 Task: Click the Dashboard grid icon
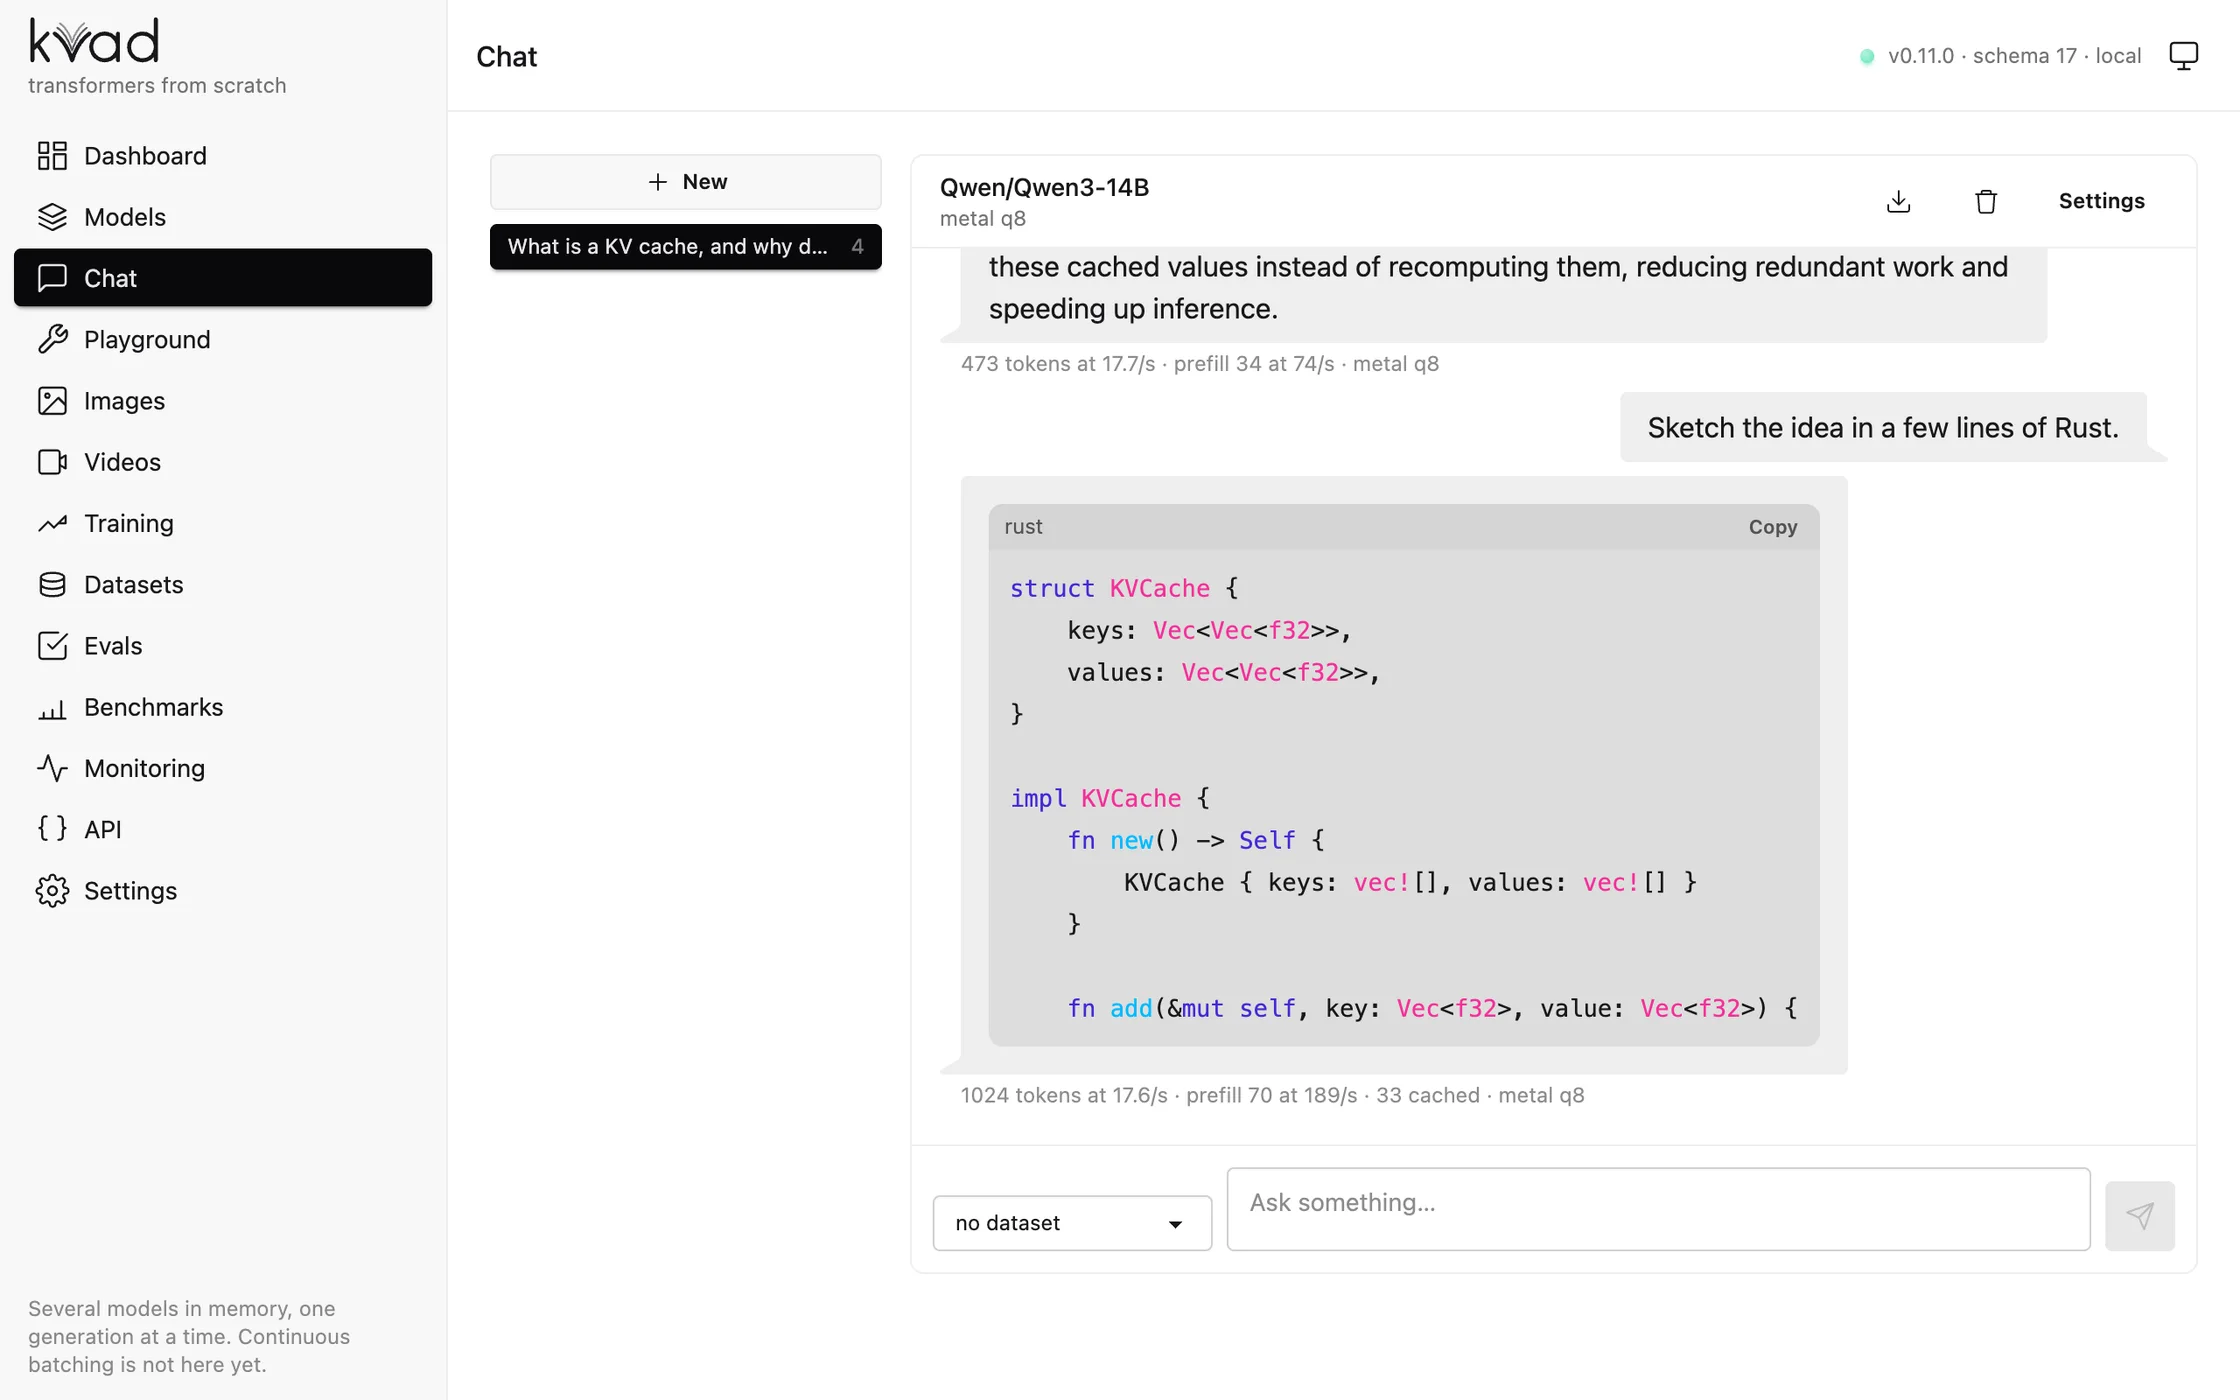(52, 156)
